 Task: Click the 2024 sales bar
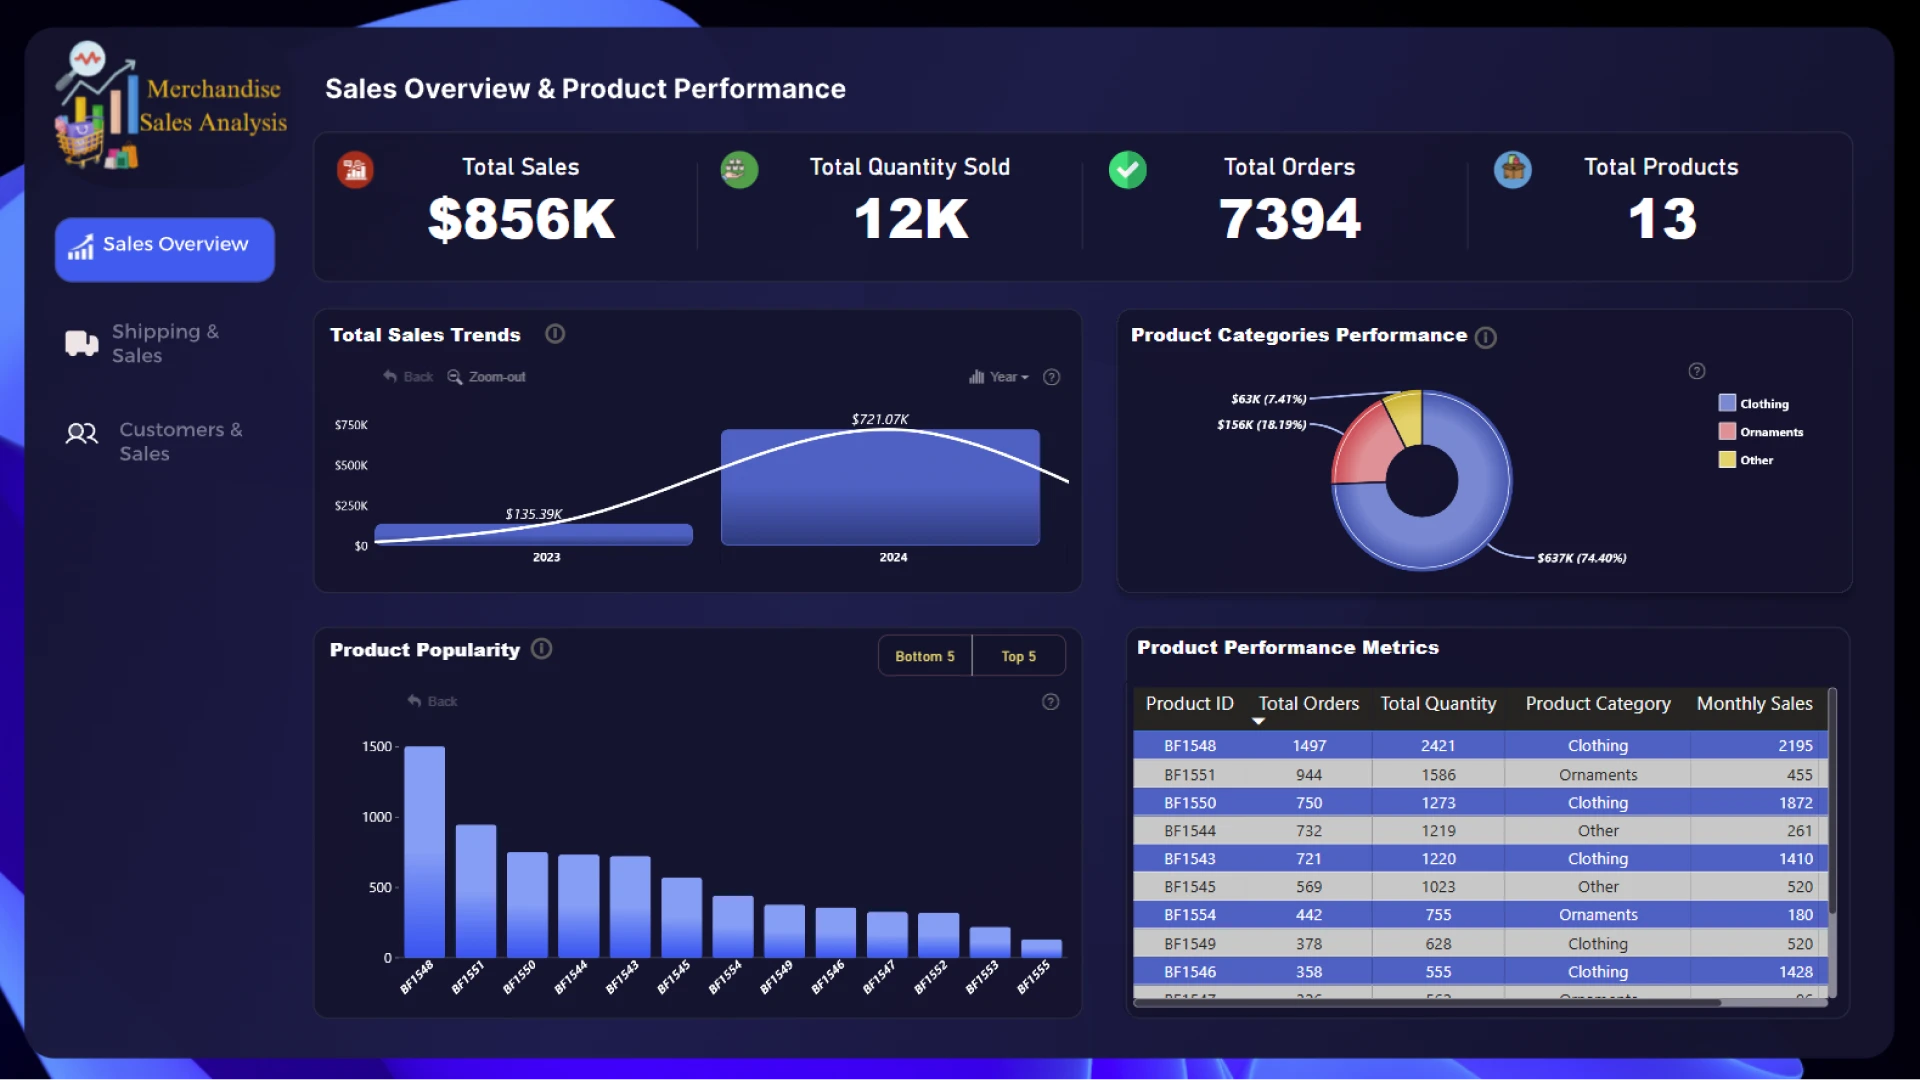[880, 487]
